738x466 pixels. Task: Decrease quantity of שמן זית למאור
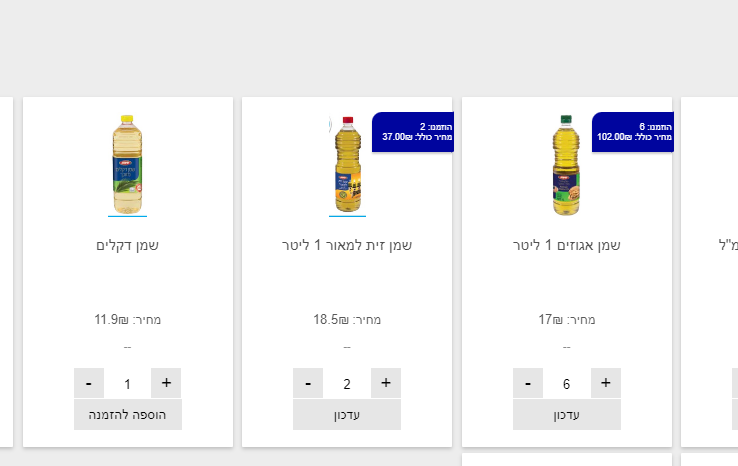click(x=308, y=383)
